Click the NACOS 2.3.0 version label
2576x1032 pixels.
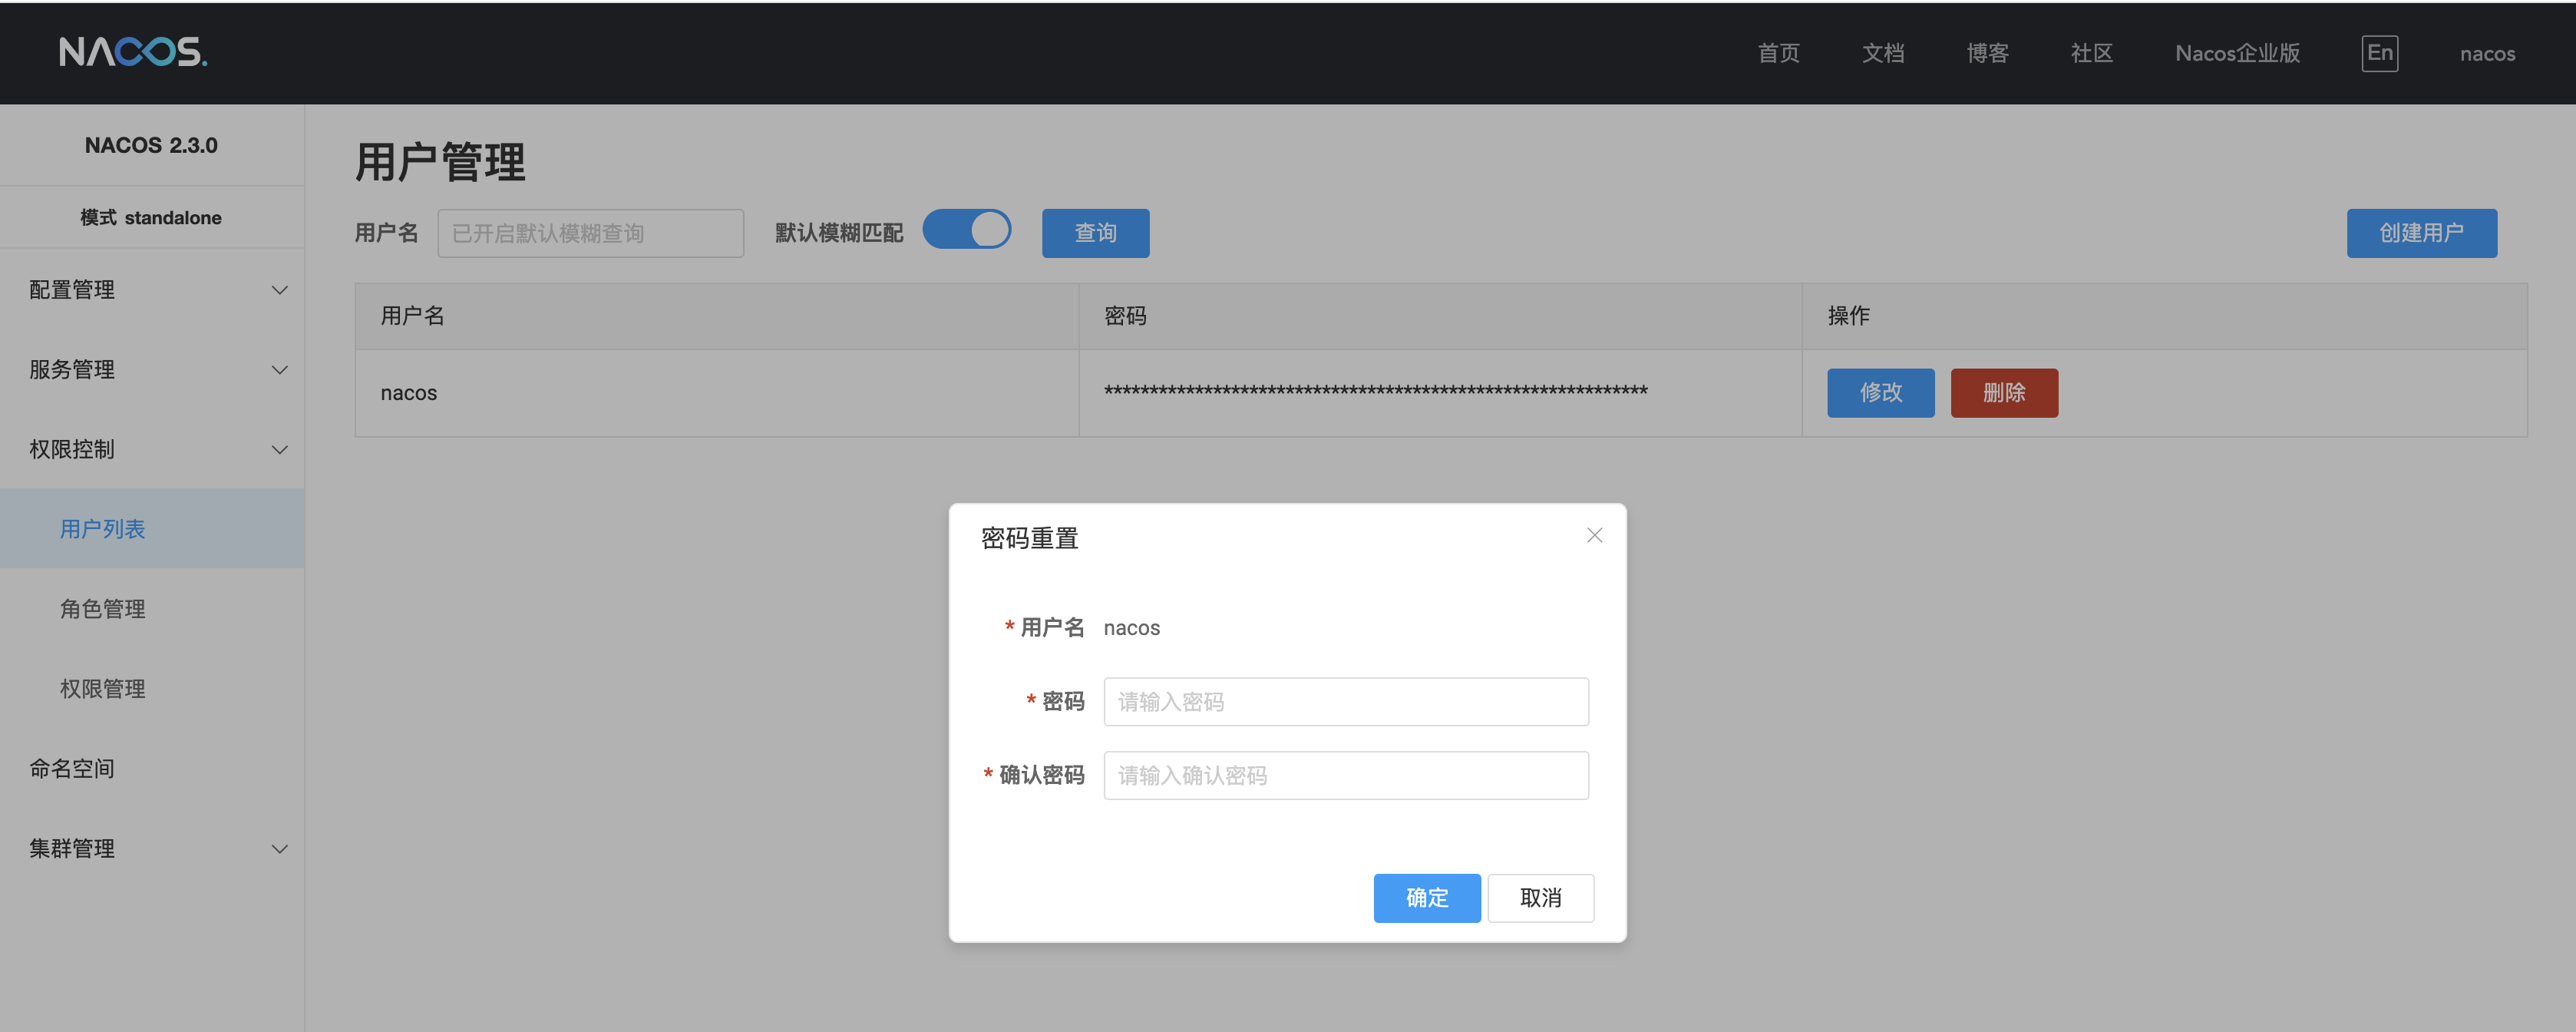(151, 145)
